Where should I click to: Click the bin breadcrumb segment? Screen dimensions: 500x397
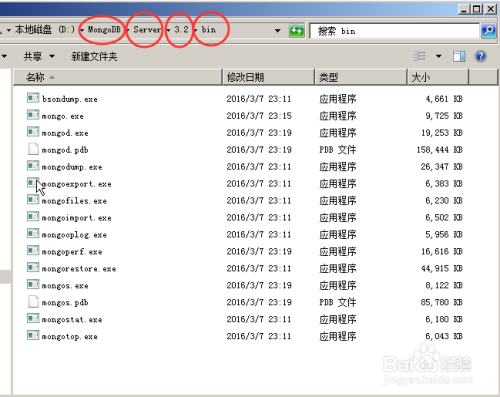coord(208,30)
